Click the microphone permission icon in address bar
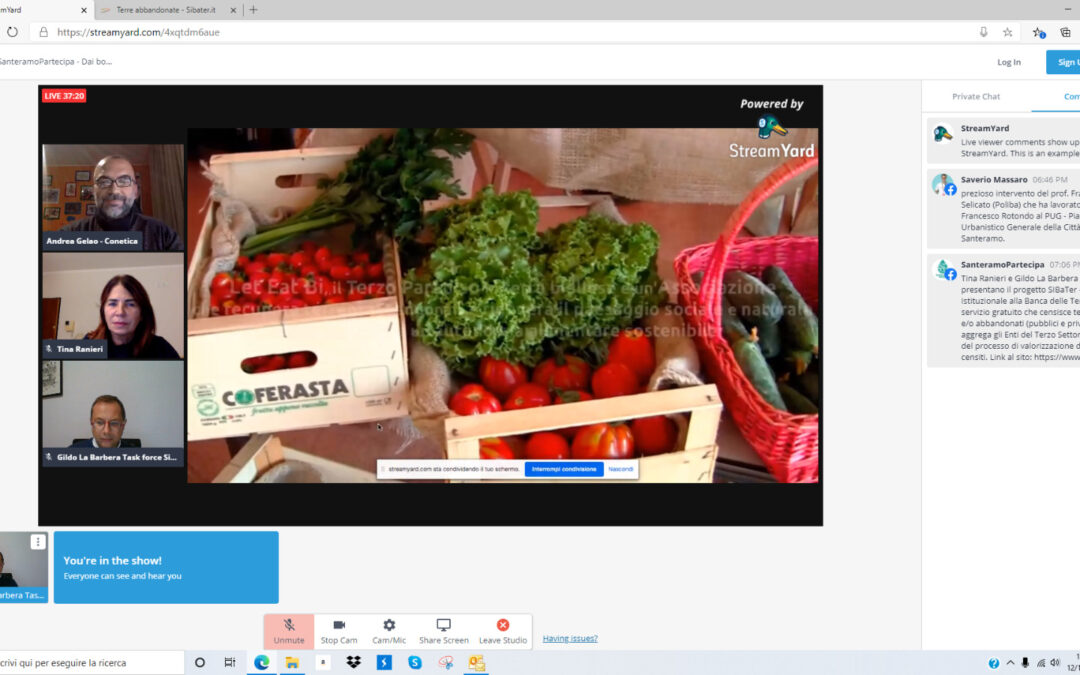The height and width of the screenshot is (675, 1080). 984,32
